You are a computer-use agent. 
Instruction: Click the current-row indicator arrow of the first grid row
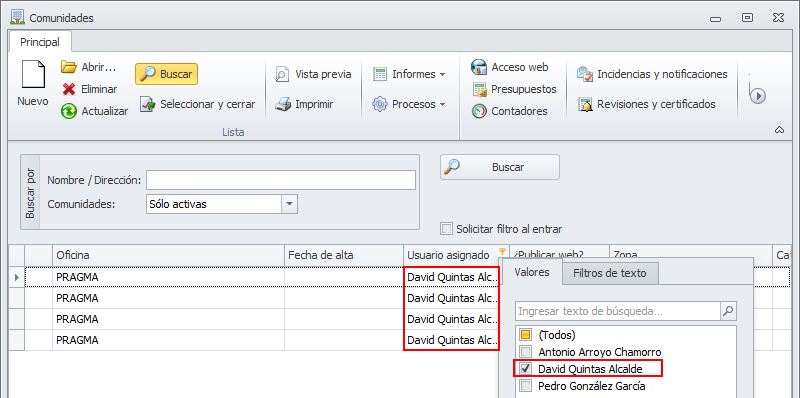point(17,277)
